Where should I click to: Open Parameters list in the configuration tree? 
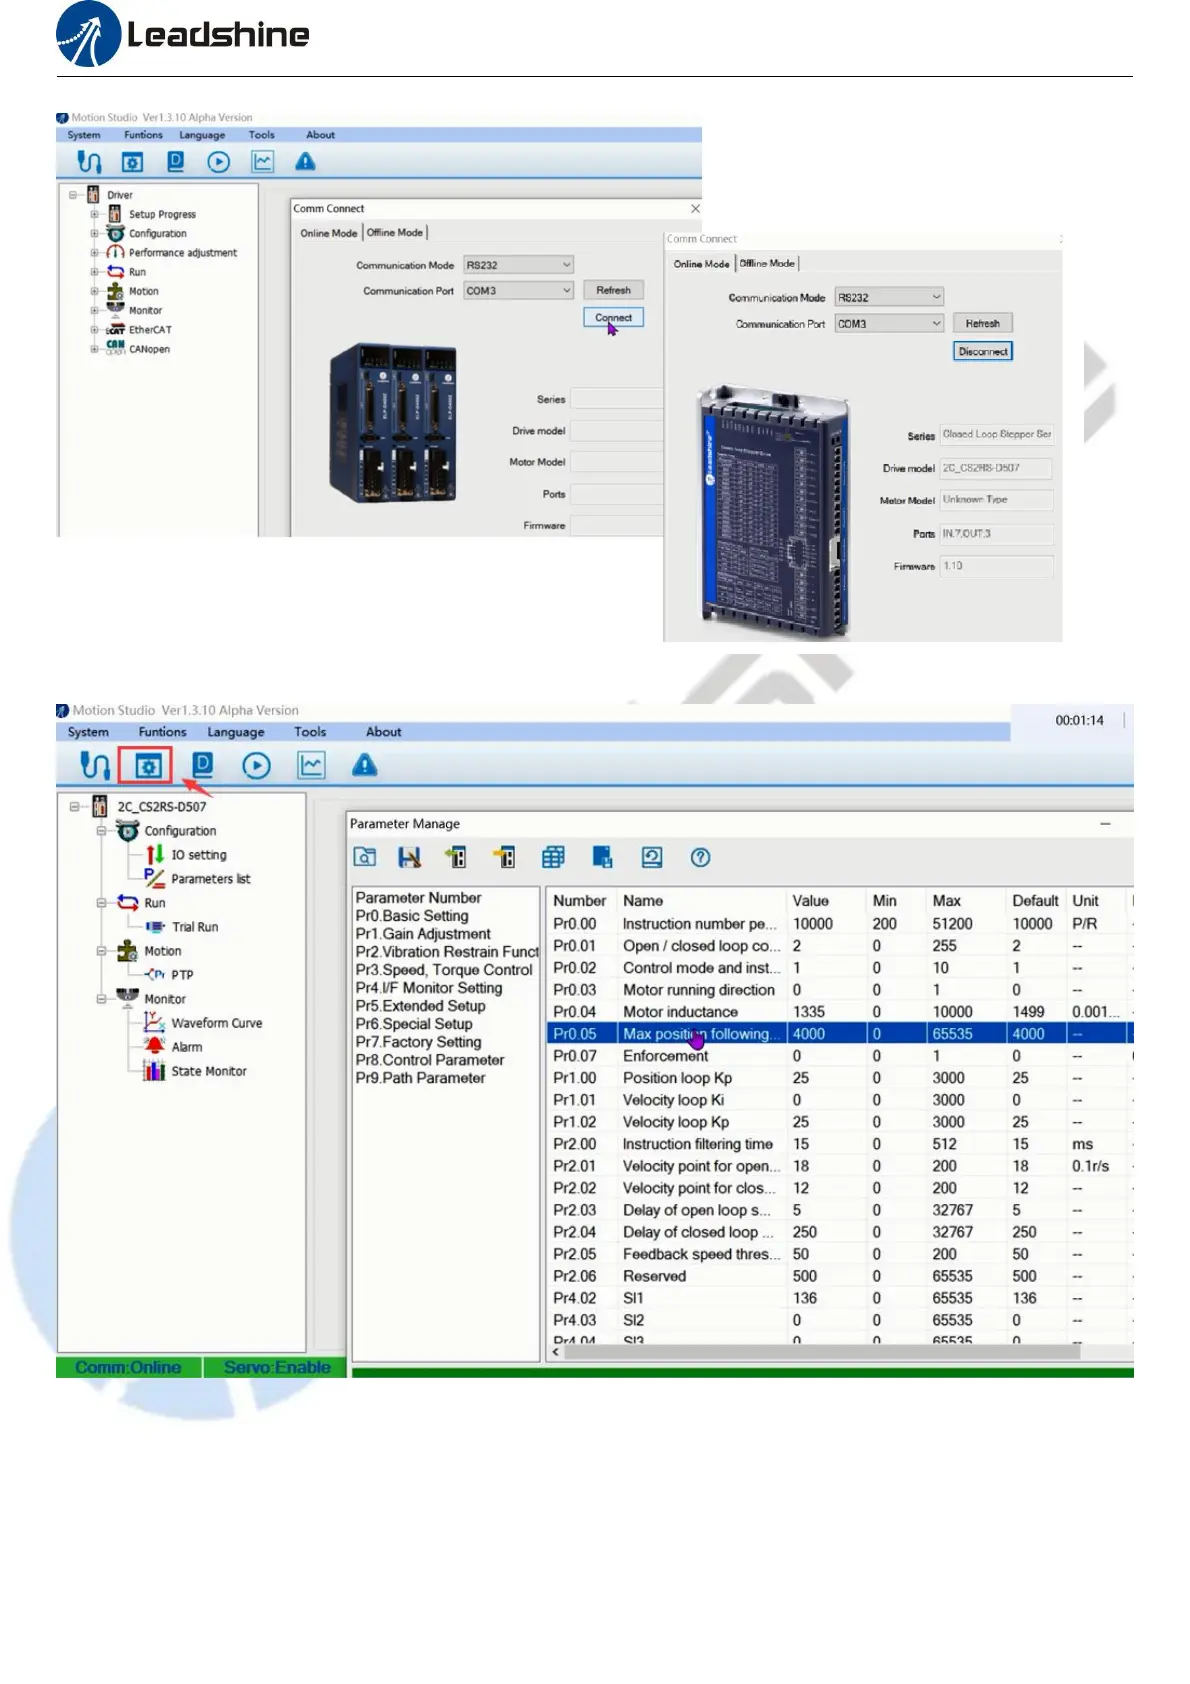click(210, 879)
